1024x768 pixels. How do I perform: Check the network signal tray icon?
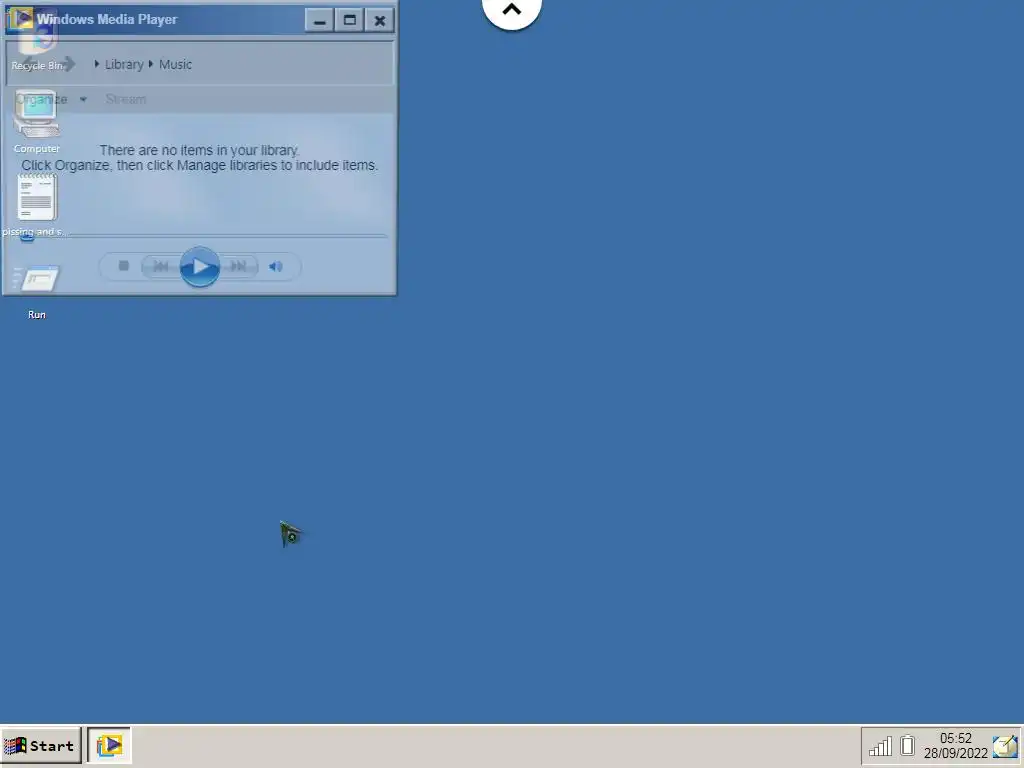(880, 746)
